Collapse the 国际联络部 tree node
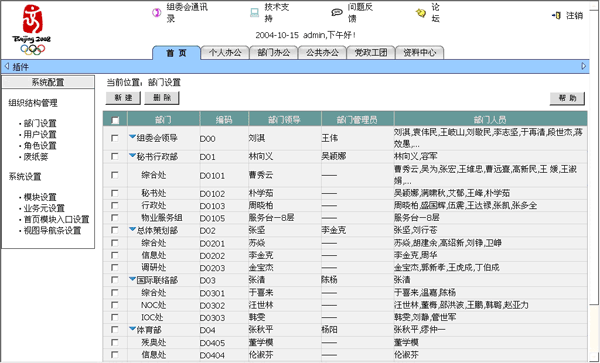The height and width of the screenshot is (363, 600). pos(132,278)
